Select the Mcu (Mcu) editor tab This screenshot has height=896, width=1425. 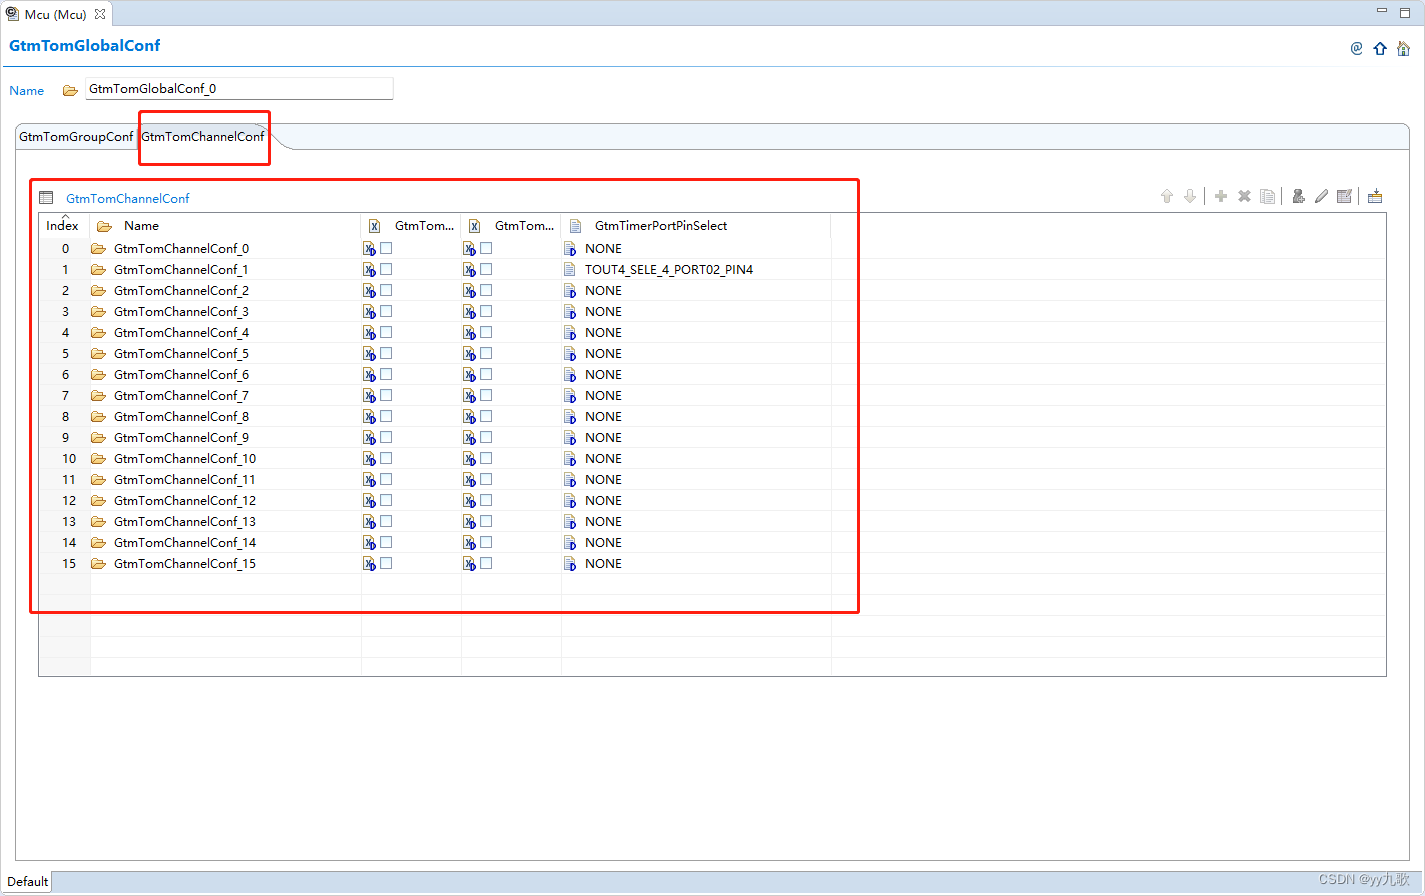click(55, 14)
